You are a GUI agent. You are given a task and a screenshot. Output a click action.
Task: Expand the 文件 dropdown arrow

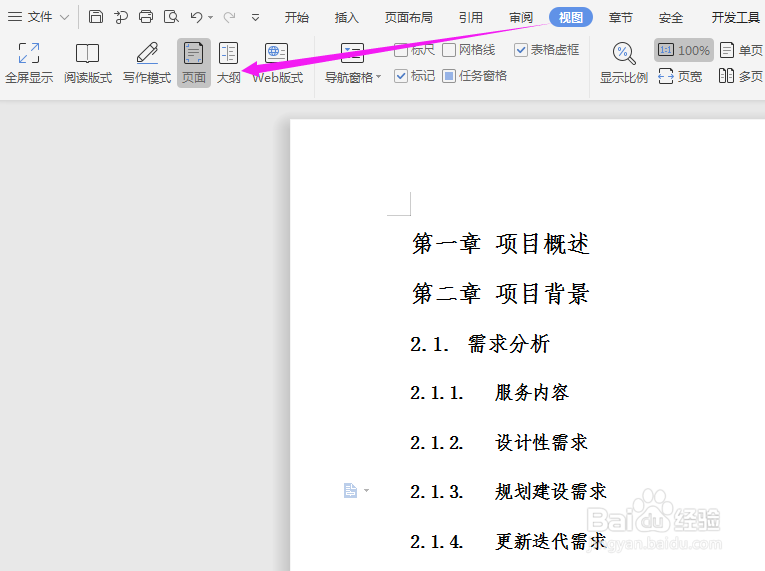tap(64, 18)
